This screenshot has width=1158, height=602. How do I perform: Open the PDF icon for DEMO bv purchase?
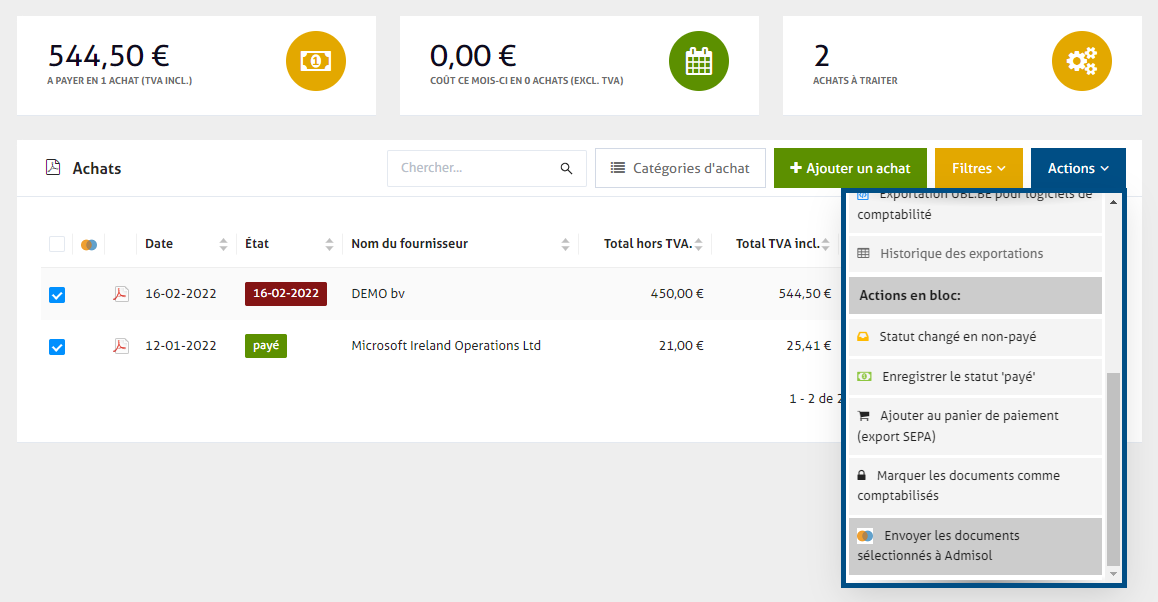[121, 294]
